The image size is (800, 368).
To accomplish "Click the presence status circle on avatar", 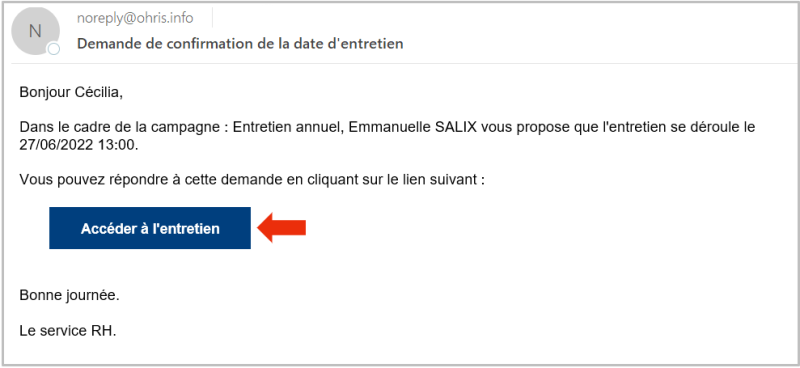I will [54, 49].
